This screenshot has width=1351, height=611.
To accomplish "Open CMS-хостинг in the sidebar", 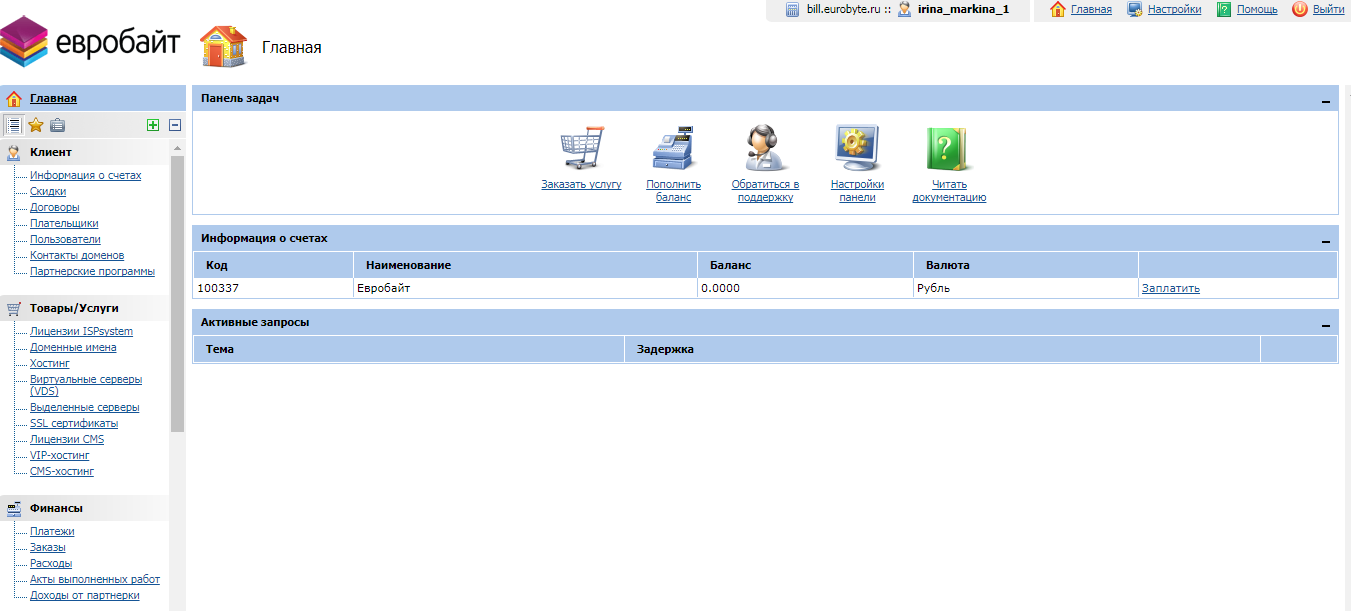I will click(62, 471).
